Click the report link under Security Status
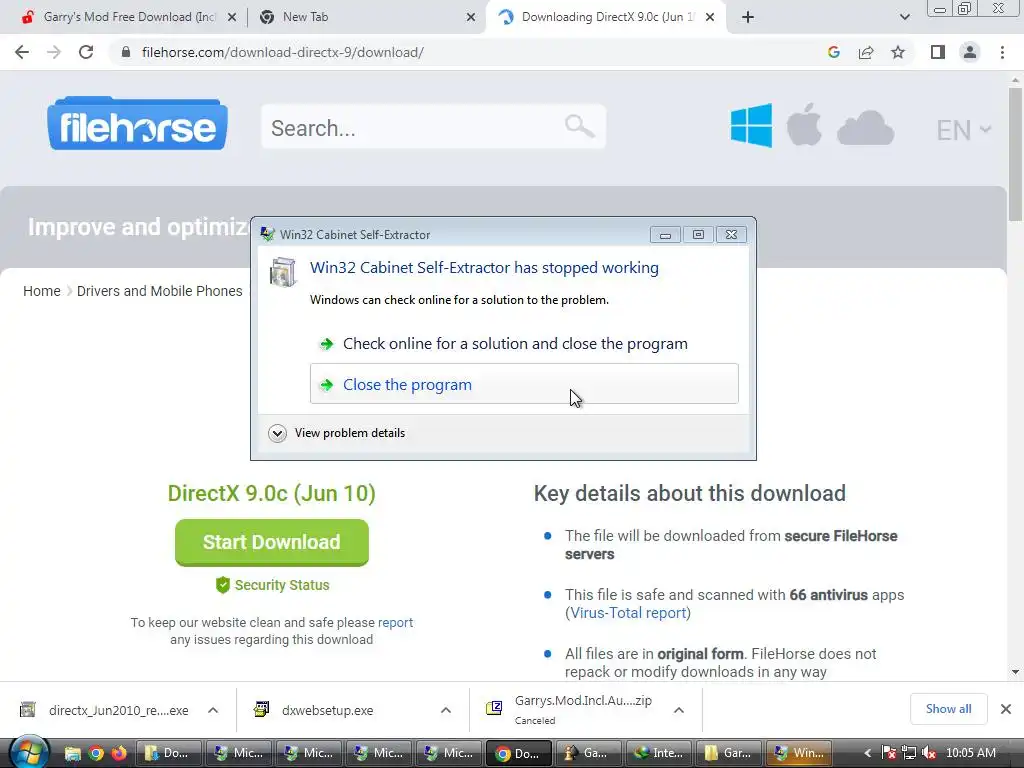 coord(395,622)
